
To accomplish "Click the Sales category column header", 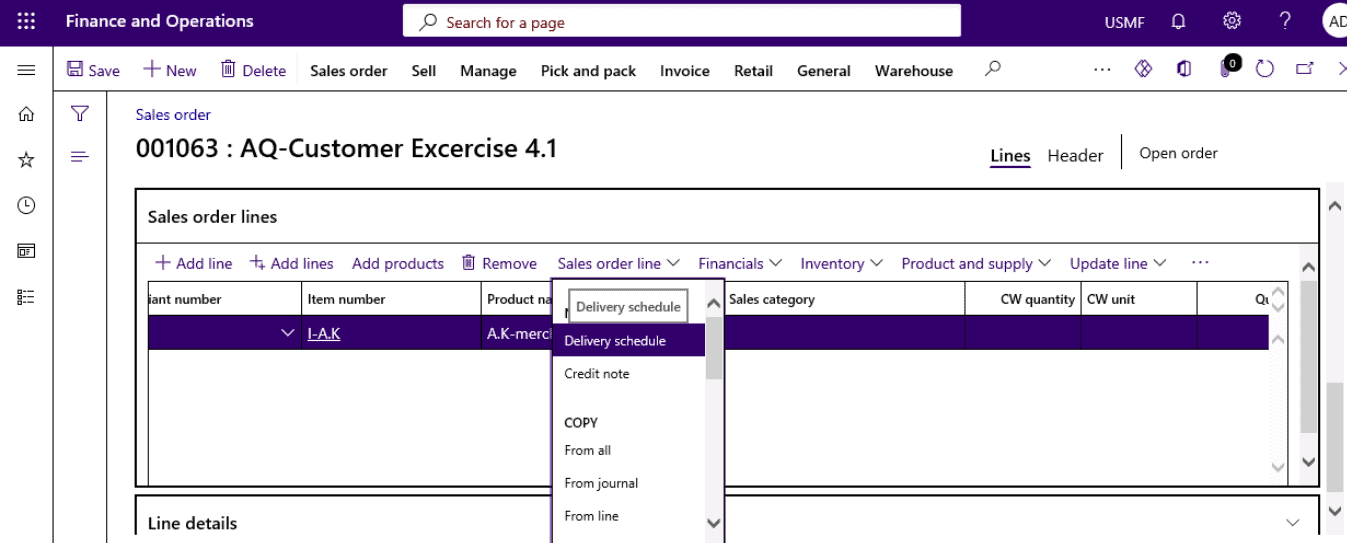I will tap(843, 299).
